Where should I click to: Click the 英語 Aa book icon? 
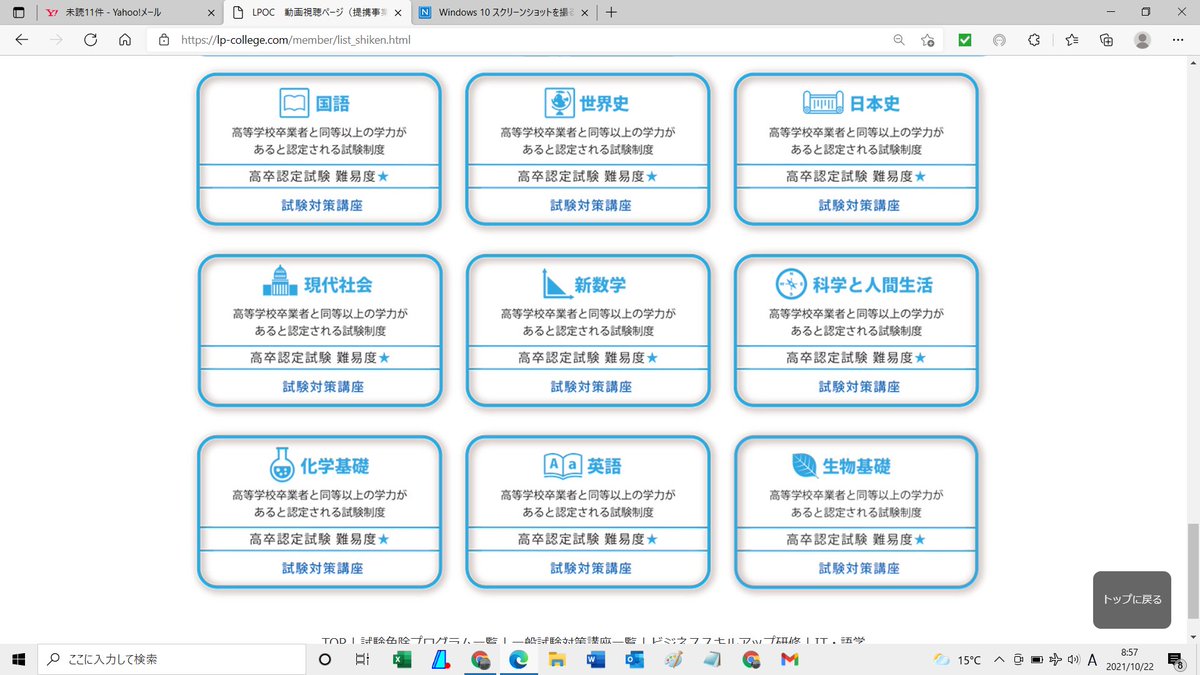tap(562, 465)
